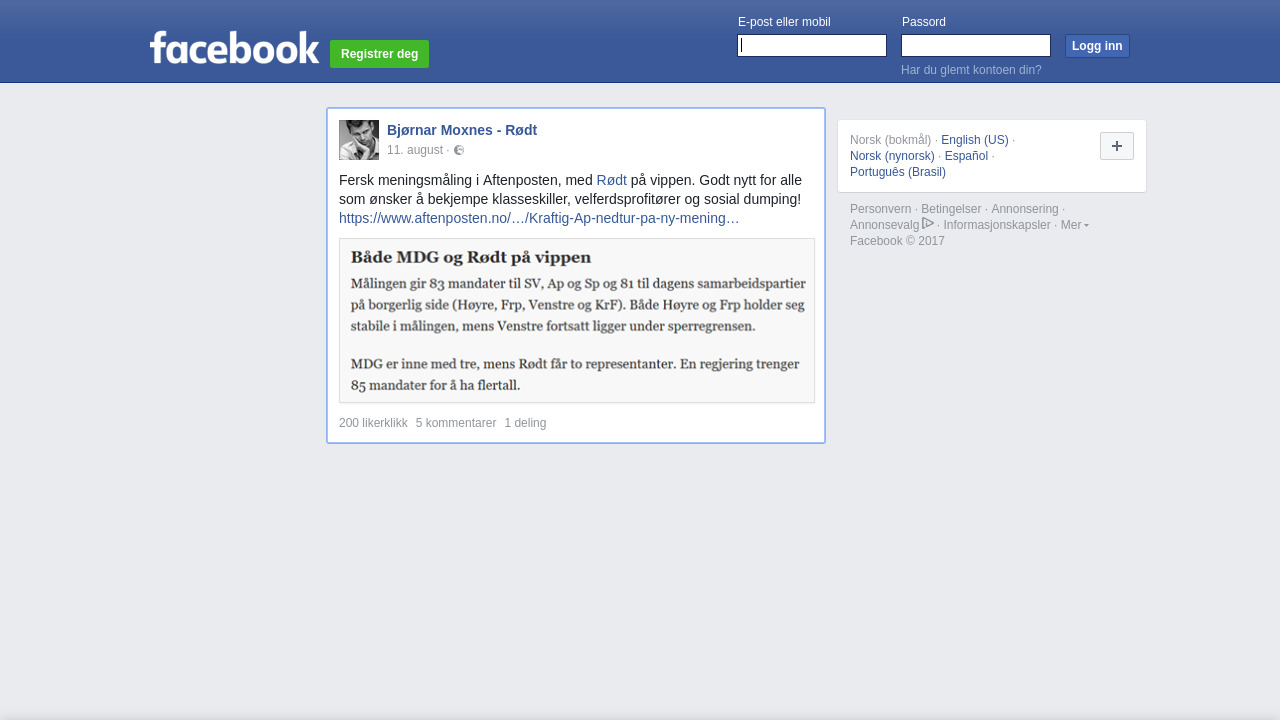Image resolution: width=1280 pixels, height=720 pixels.
Task: Click Facebook © 2017 text
Action: pos(897,241)
